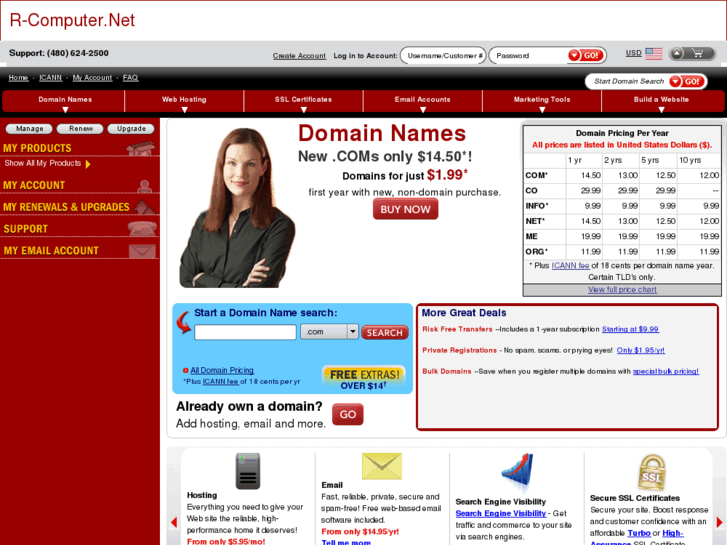The width and height of the screenshot is (727, 545).
Task: Click the Email envelope icon
Action: coord(382,466)
